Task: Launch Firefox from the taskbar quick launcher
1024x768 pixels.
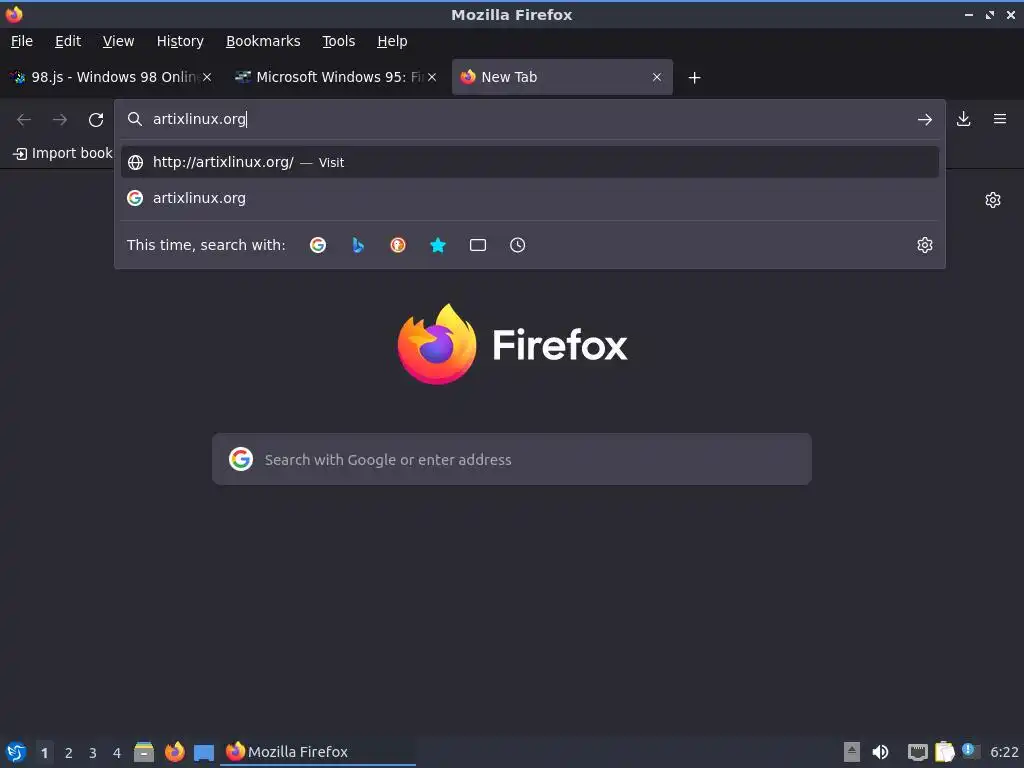Action: pyautogui.click(x=174, y=752)
